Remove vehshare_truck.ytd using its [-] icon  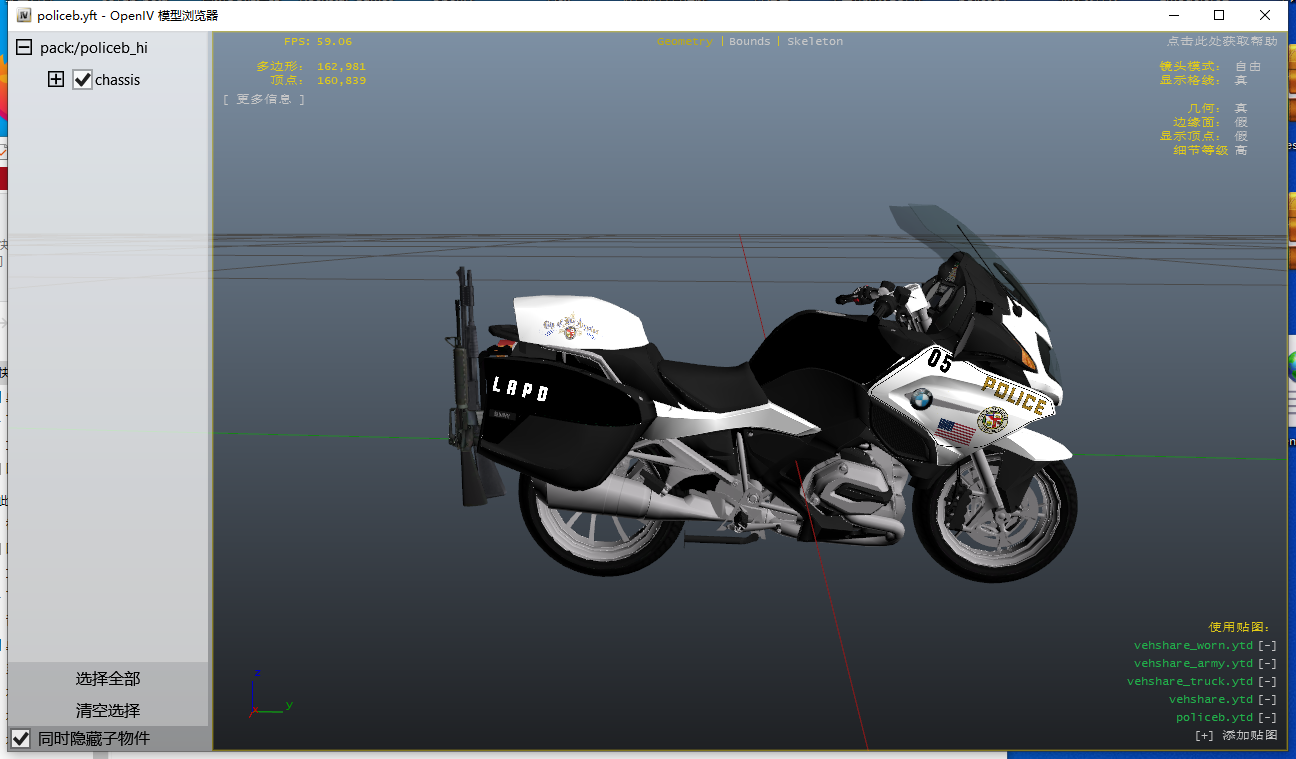(1267, 682)
